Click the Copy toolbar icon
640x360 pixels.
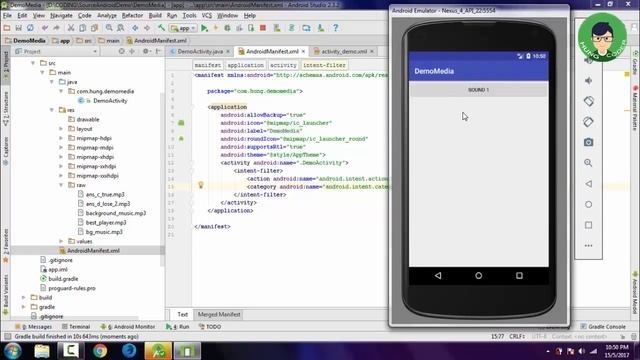82,28
